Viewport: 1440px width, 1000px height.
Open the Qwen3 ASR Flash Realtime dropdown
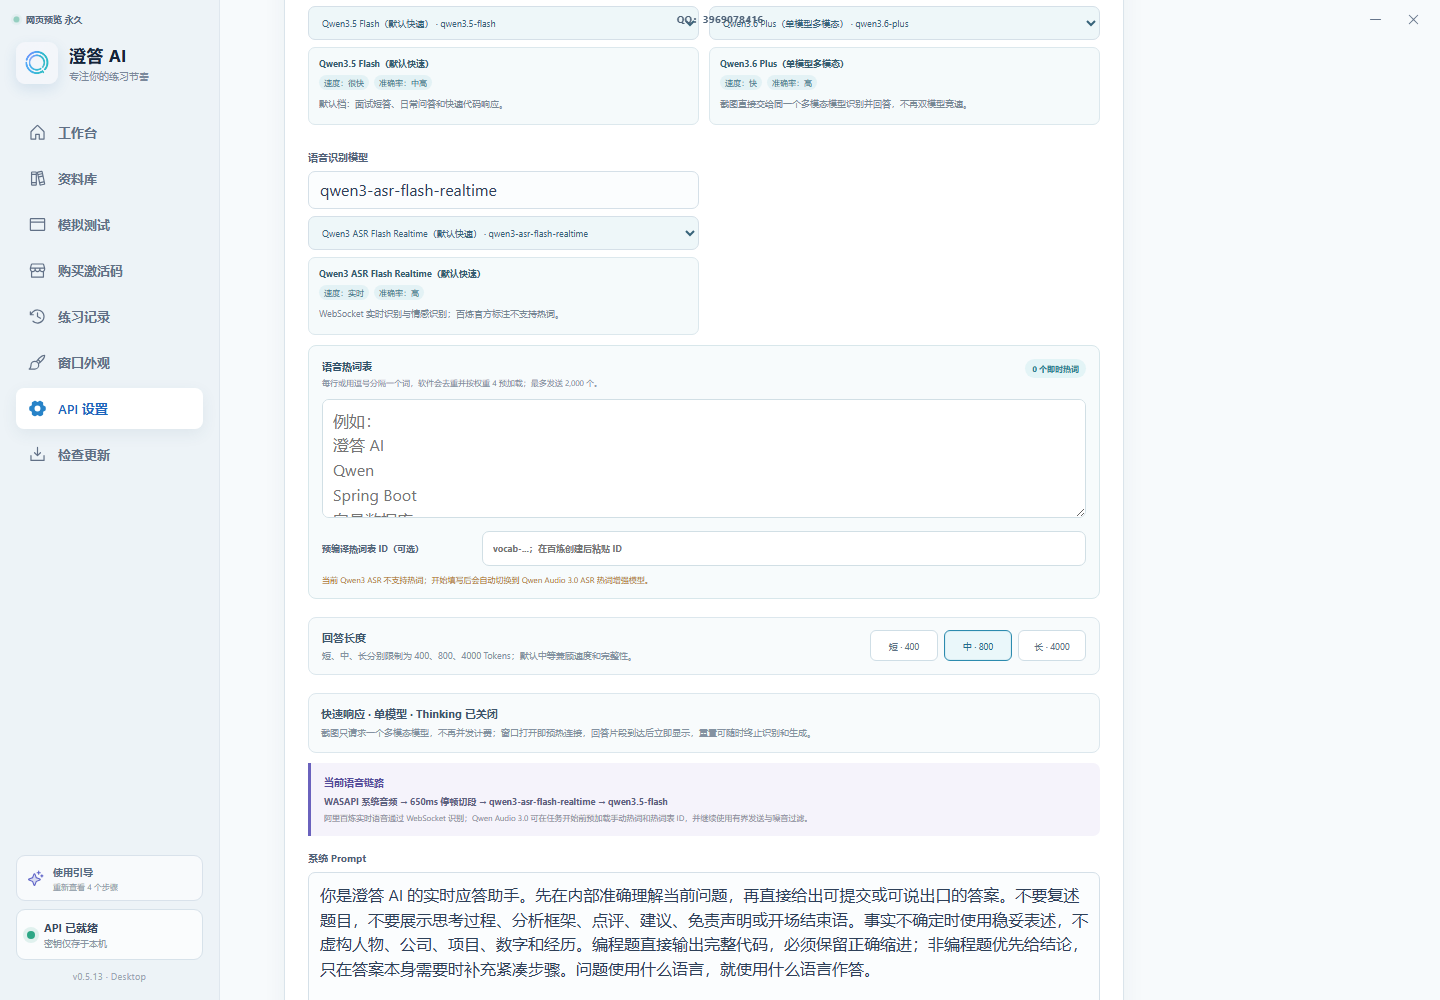point(503,233)
